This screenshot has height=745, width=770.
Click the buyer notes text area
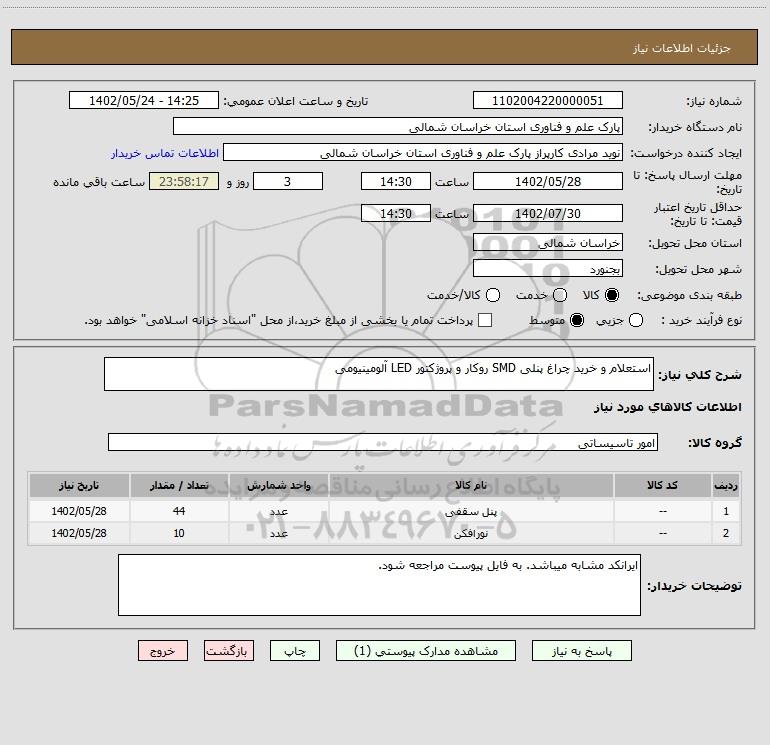click(379, 585)
